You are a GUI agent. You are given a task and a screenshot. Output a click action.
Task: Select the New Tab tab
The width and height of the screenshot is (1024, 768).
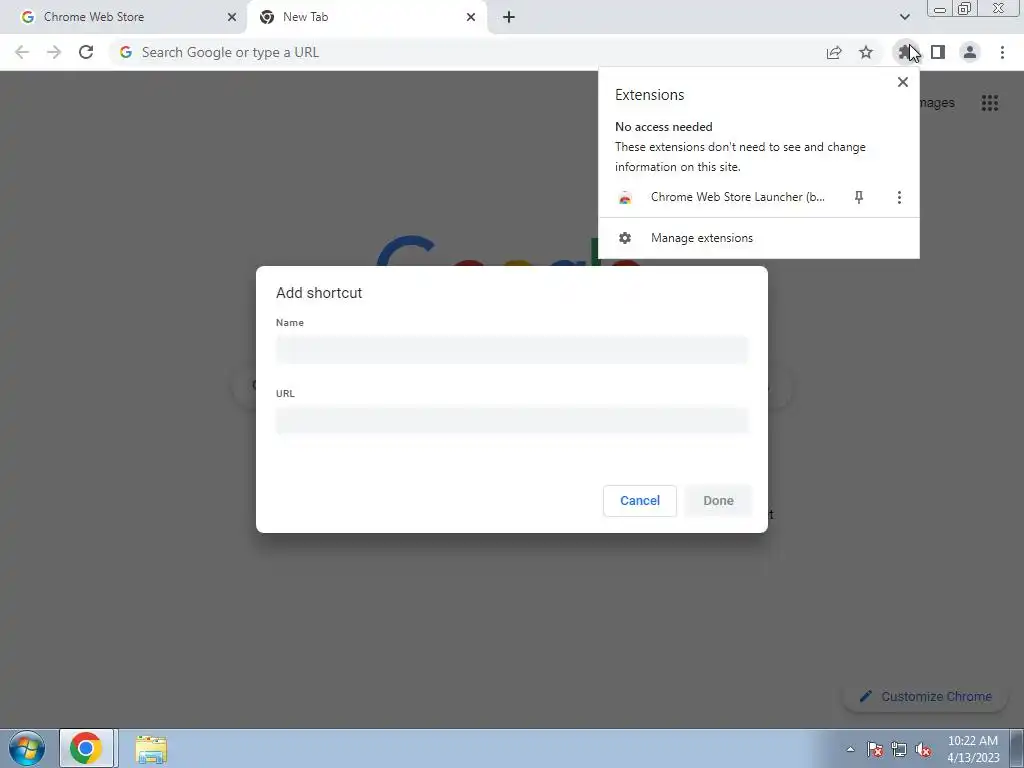tap(366, 17)
